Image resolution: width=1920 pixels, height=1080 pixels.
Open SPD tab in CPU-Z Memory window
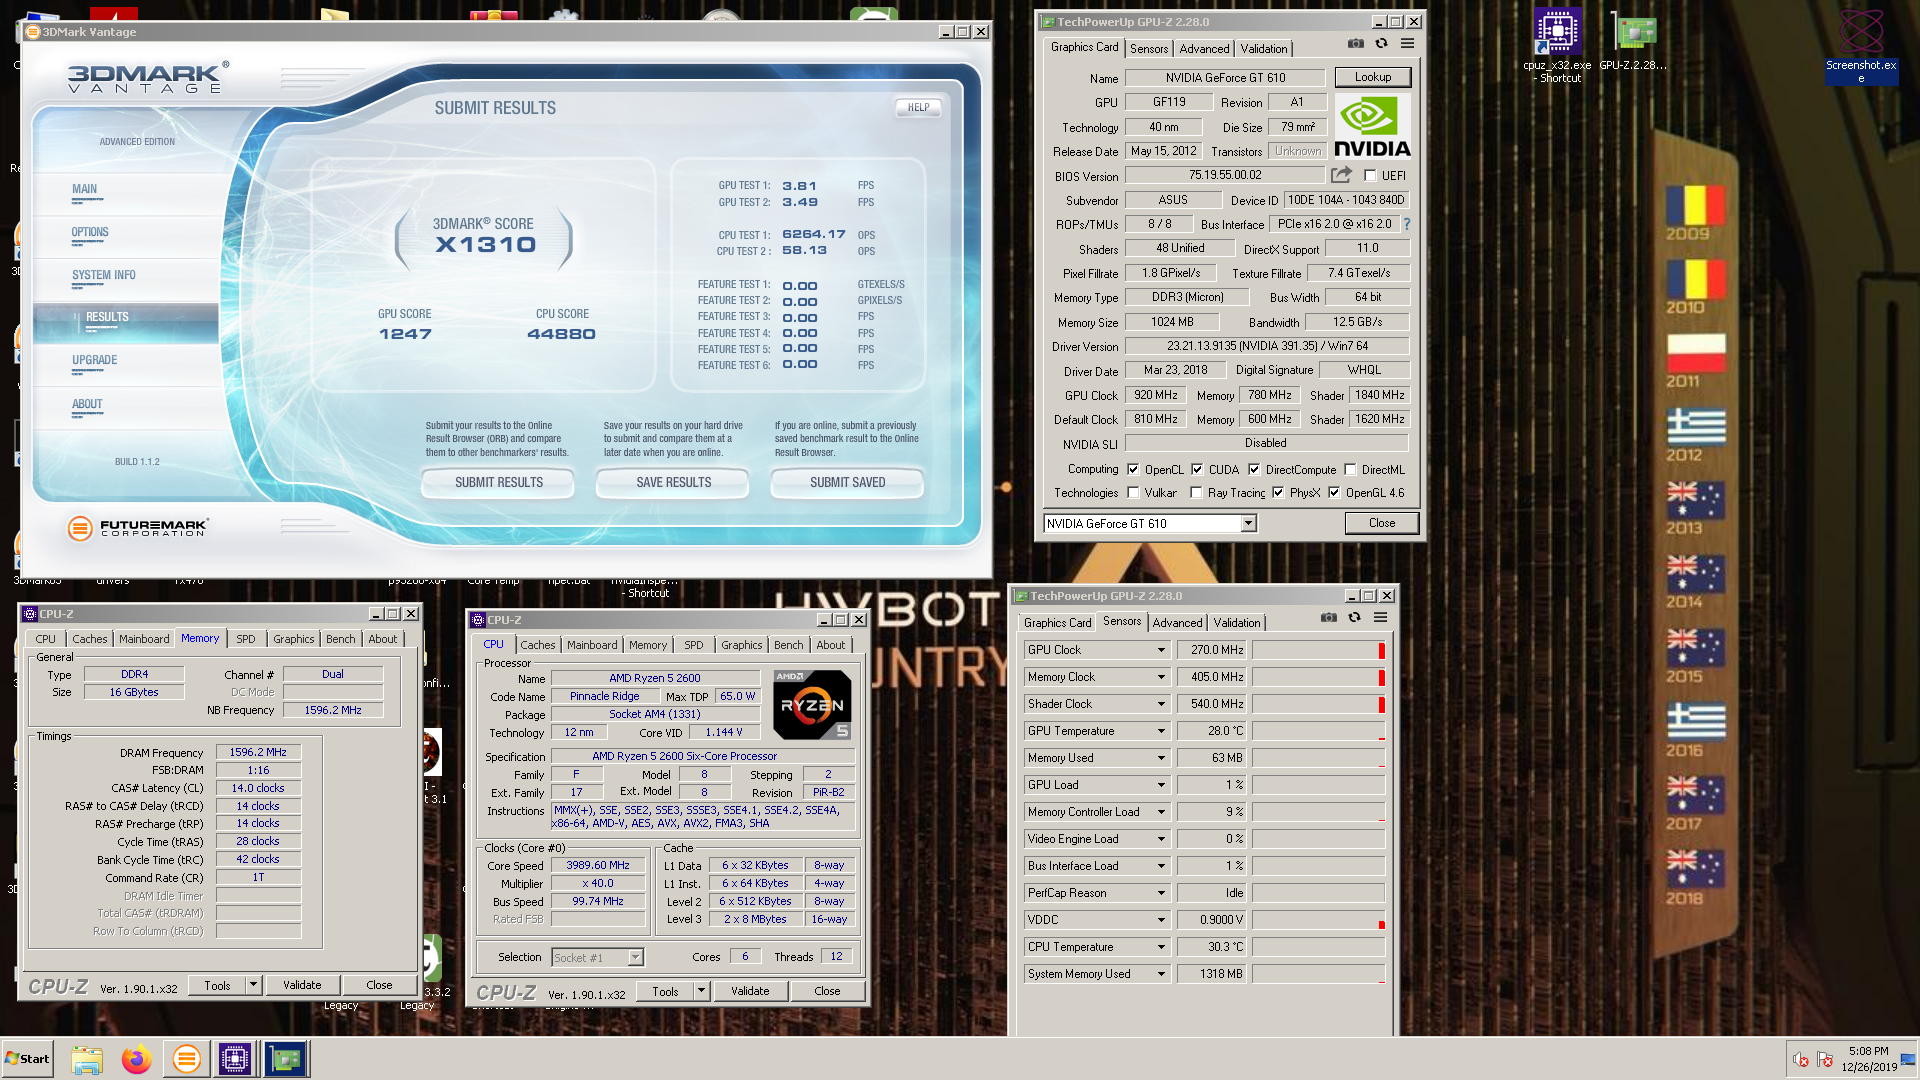coord(246,639)
